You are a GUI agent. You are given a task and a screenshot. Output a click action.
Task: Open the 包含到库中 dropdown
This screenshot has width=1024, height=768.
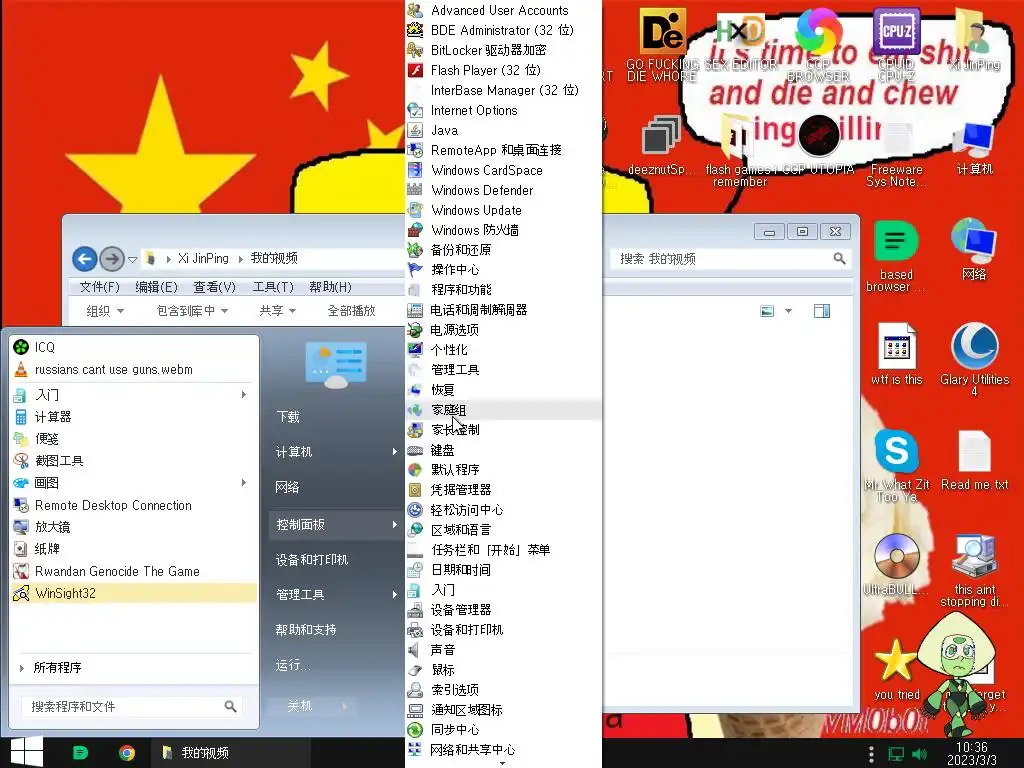point(192,311)
